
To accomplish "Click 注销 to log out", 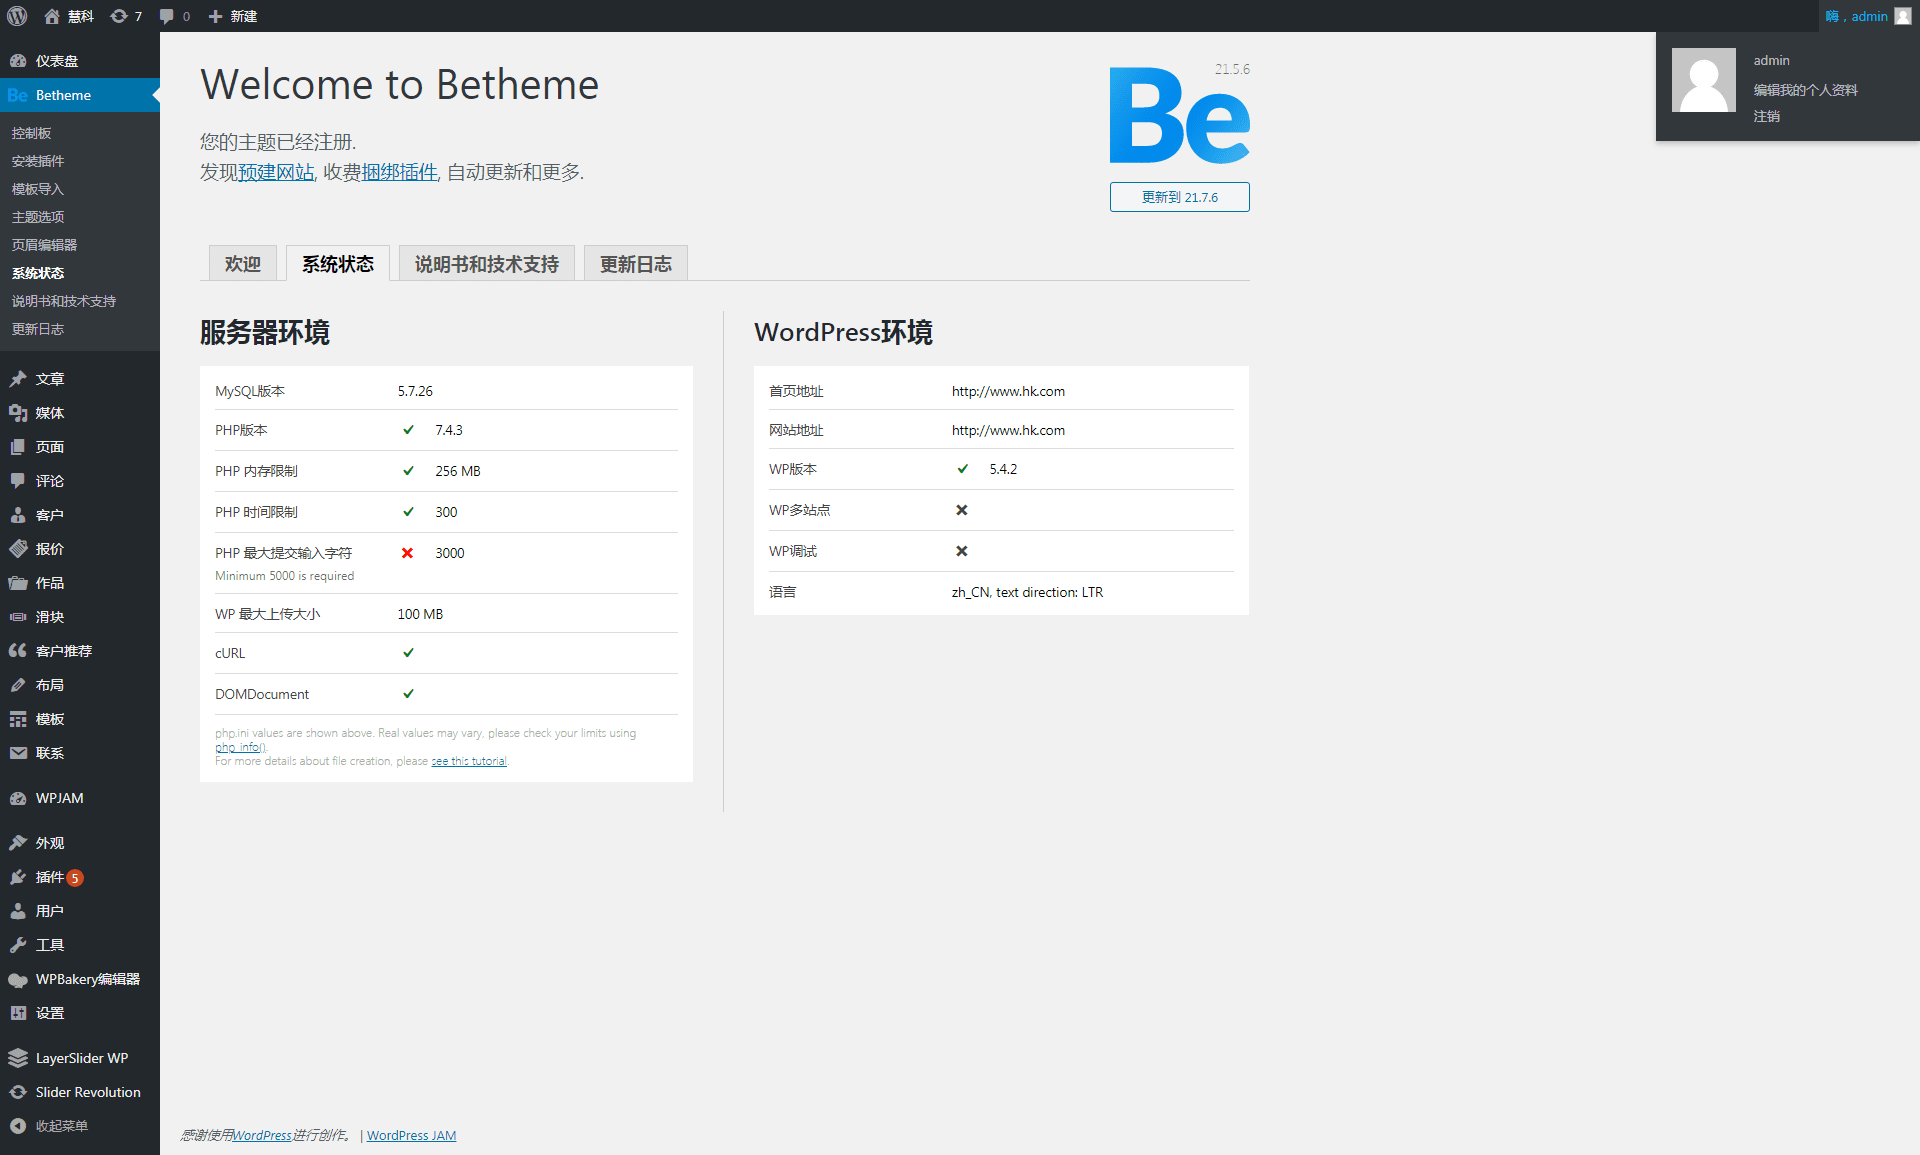I will 1766,116.
